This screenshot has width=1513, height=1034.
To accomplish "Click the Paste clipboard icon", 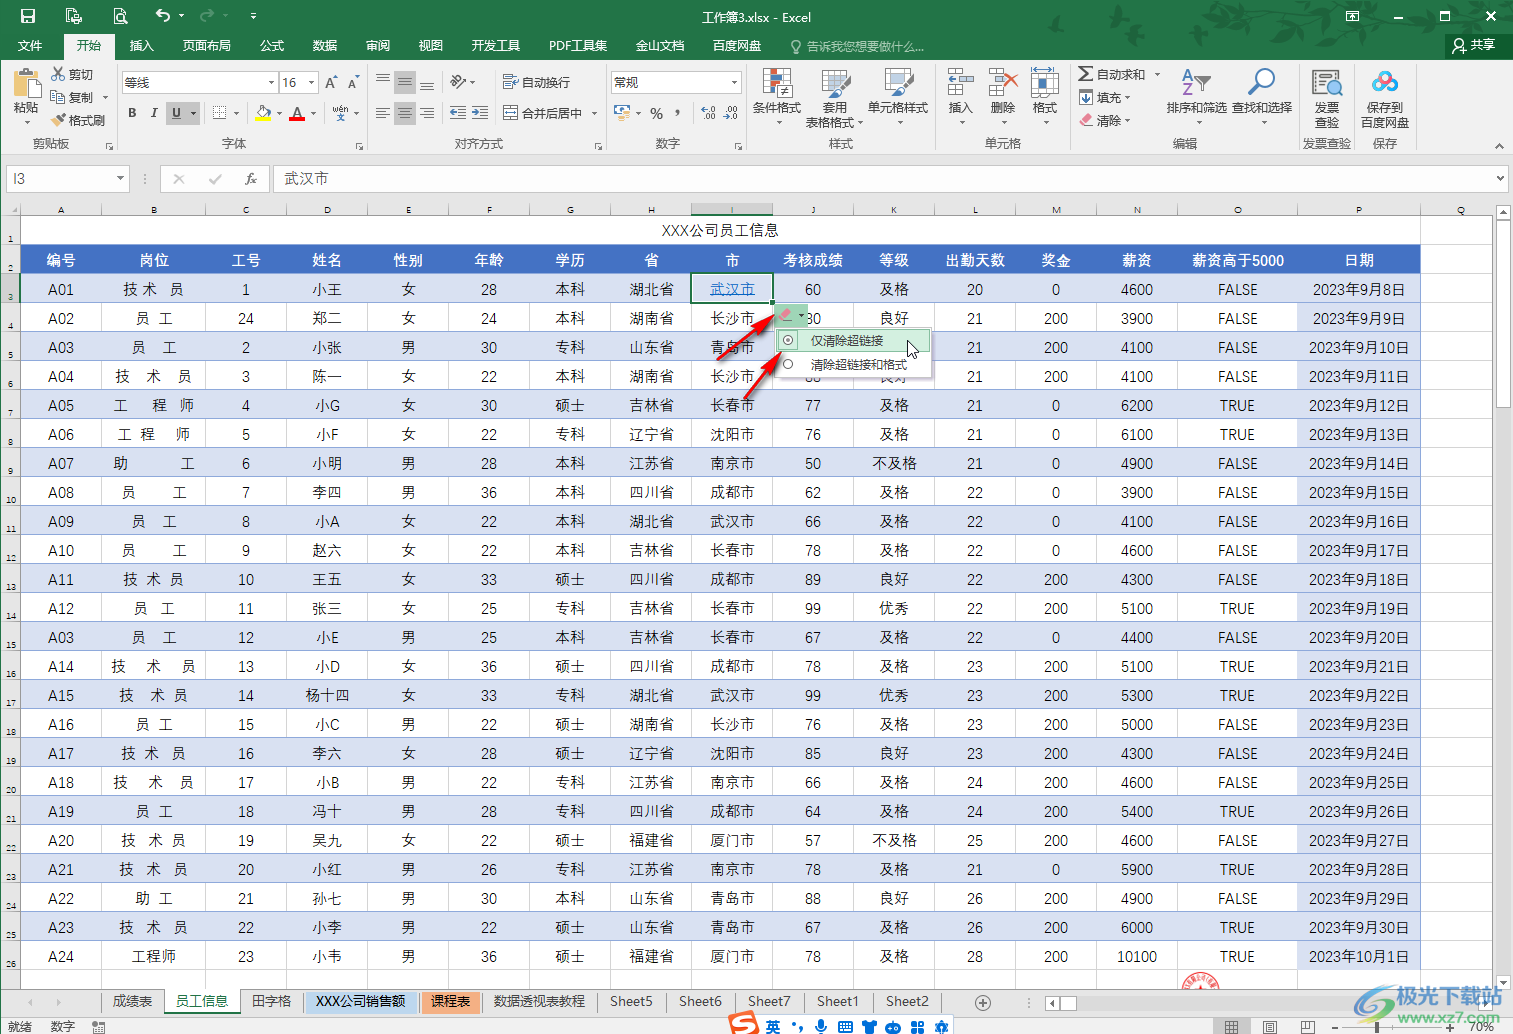I will coord(26,84).
